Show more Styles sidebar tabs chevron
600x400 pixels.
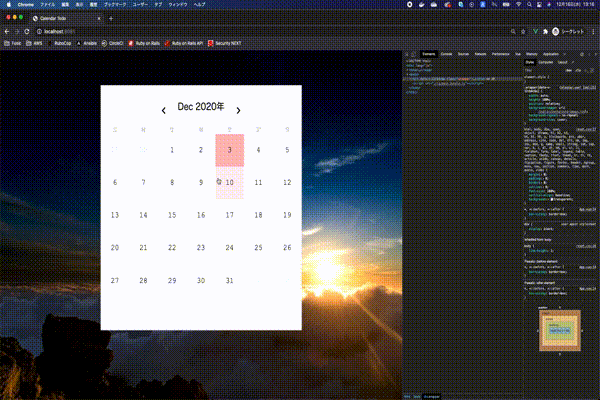coord(573,62)
